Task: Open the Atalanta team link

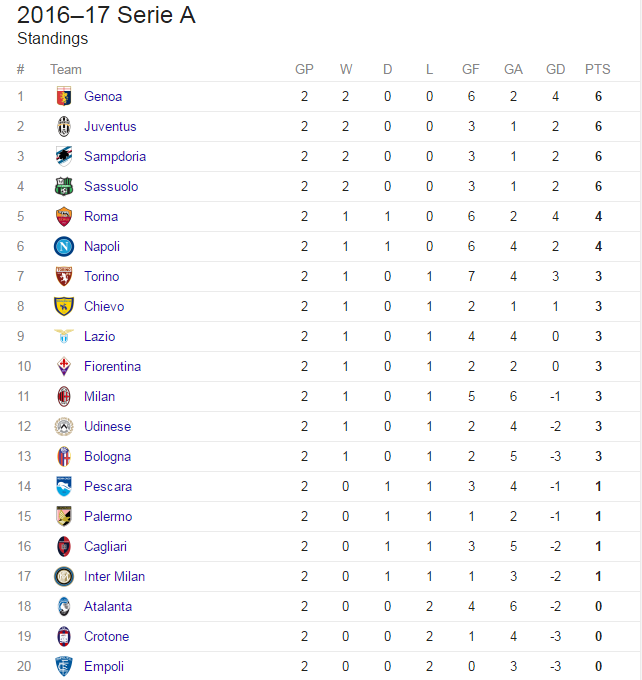Action: tap(108, 606)
